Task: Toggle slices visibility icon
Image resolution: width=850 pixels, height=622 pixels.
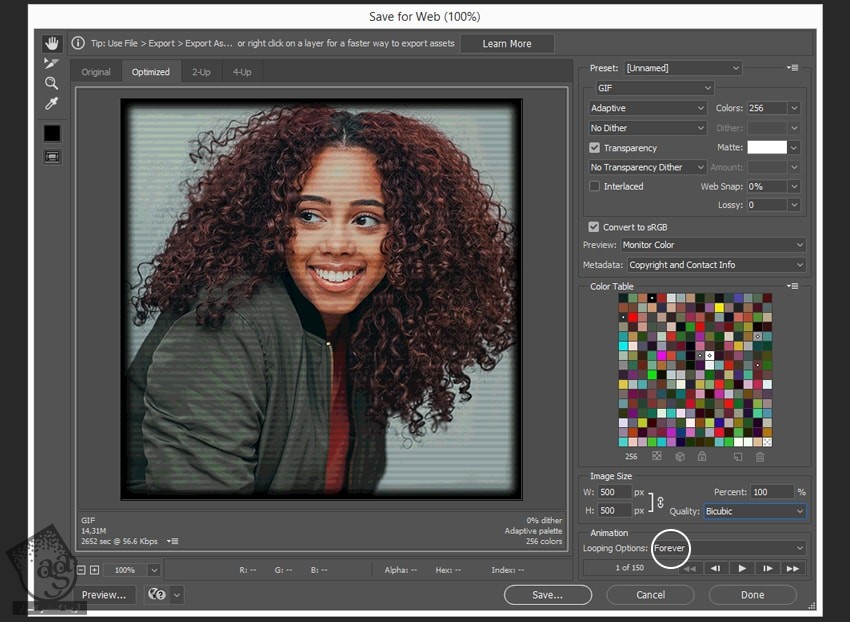Action: click(x=51, y=156)
